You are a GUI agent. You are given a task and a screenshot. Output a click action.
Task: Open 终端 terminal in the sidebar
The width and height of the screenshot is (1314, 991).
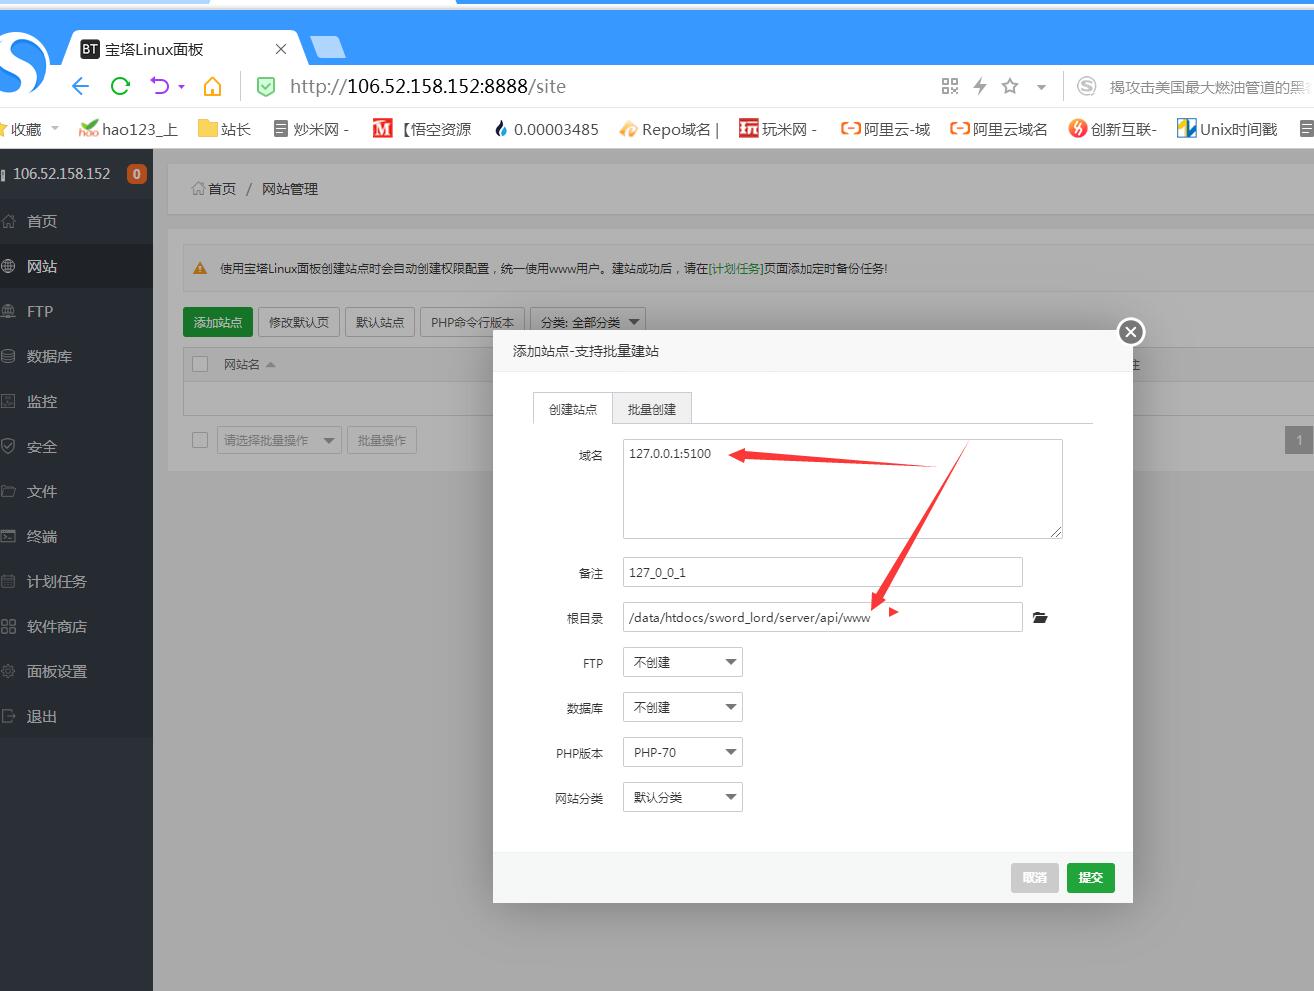[42, 537]
